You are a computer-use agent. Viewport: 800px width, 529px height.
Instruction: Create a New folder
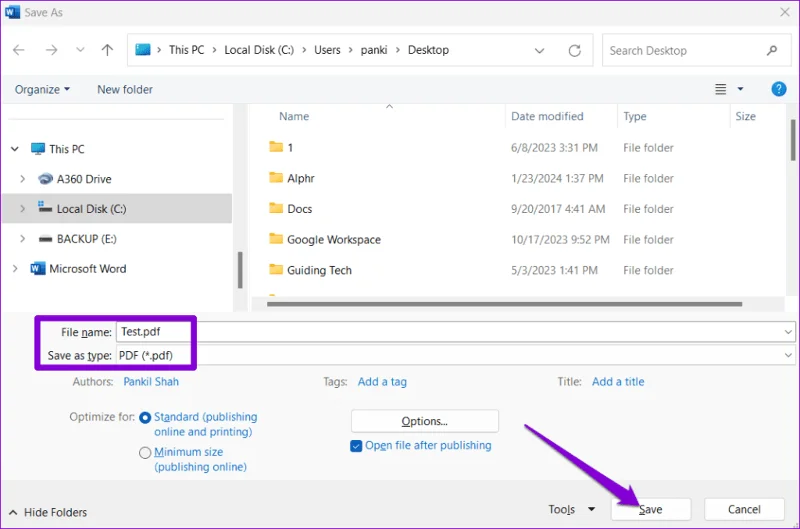click(125, 90)
